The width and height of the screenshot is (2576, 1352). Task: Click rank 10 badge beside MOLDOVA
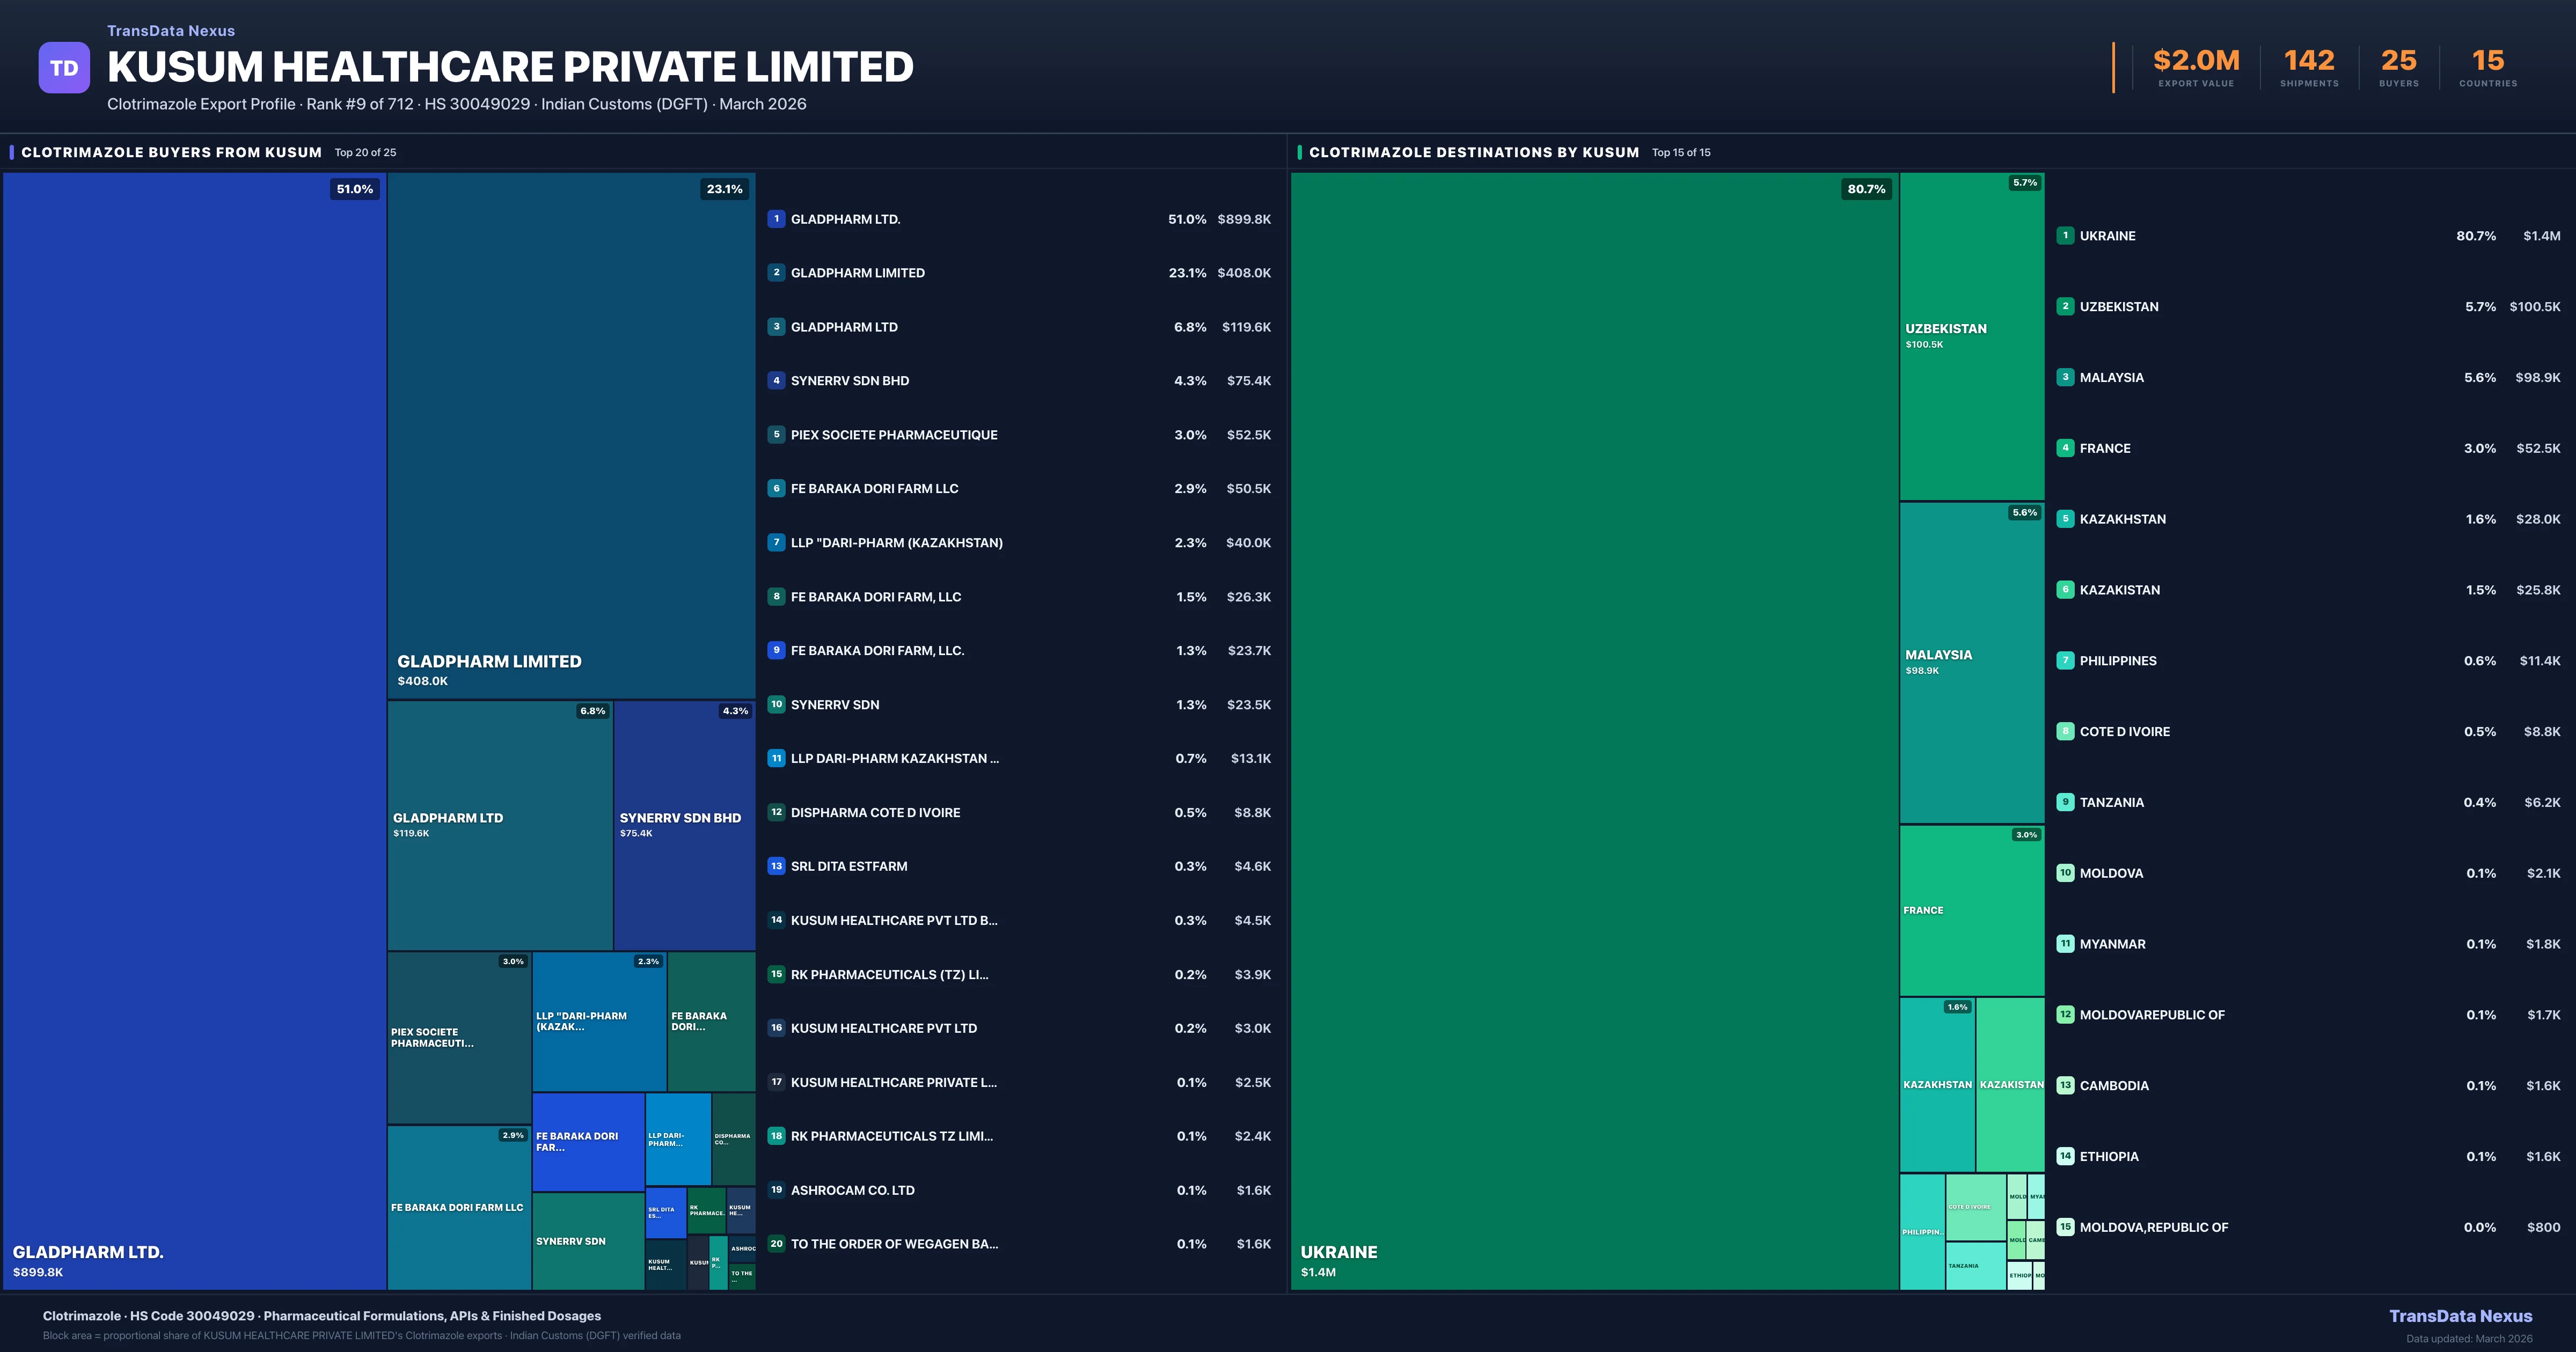pyautogui.click(x=2065, y=873)
